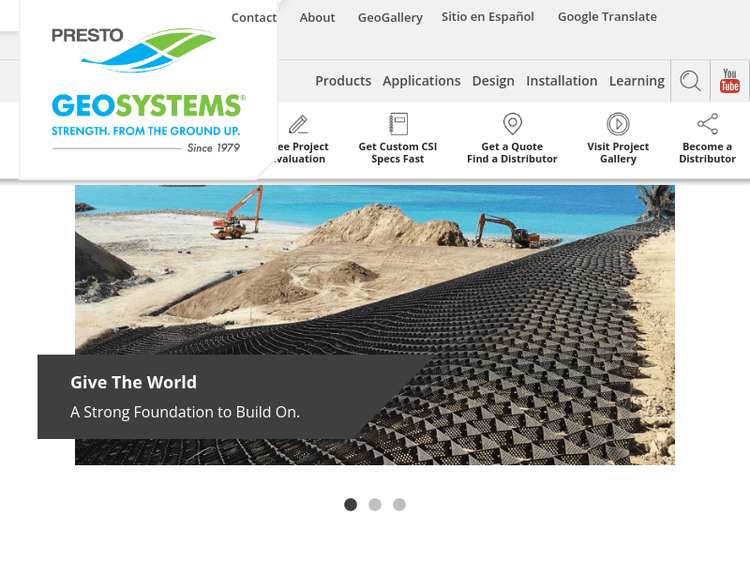The width and height of the screenshot is (750, 563).
Task: Visit the YouTube channel icon
Action: [x=730, y=81]
